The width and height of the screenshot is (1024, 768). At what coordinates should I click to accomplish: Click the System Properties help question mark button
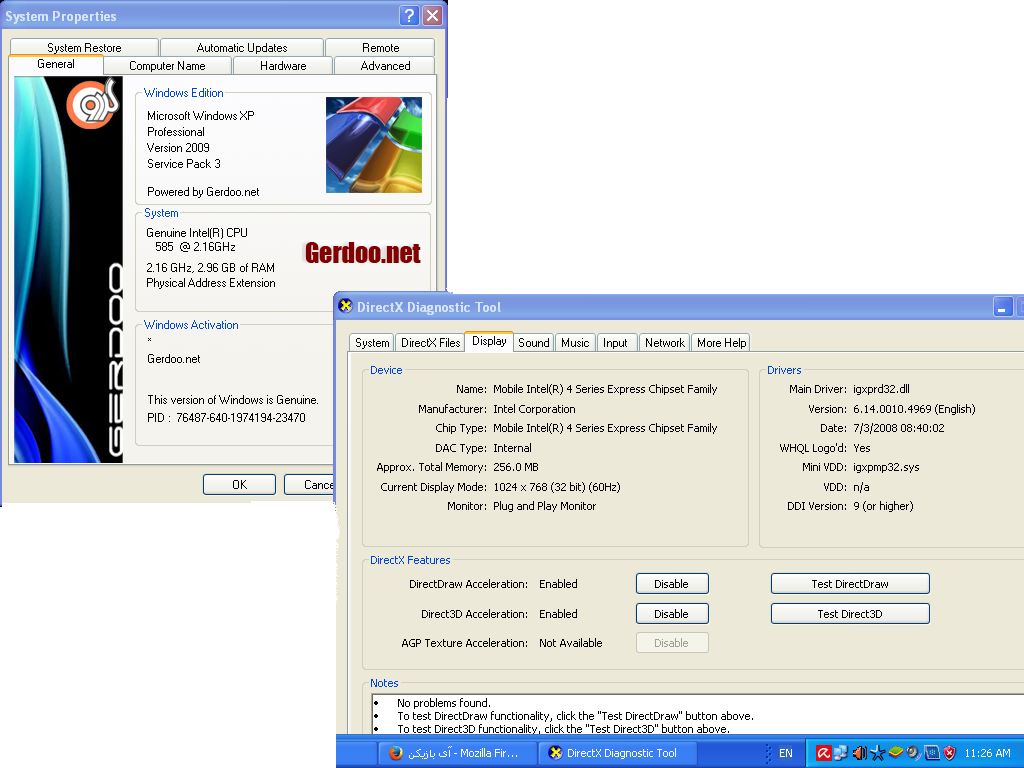409,16
